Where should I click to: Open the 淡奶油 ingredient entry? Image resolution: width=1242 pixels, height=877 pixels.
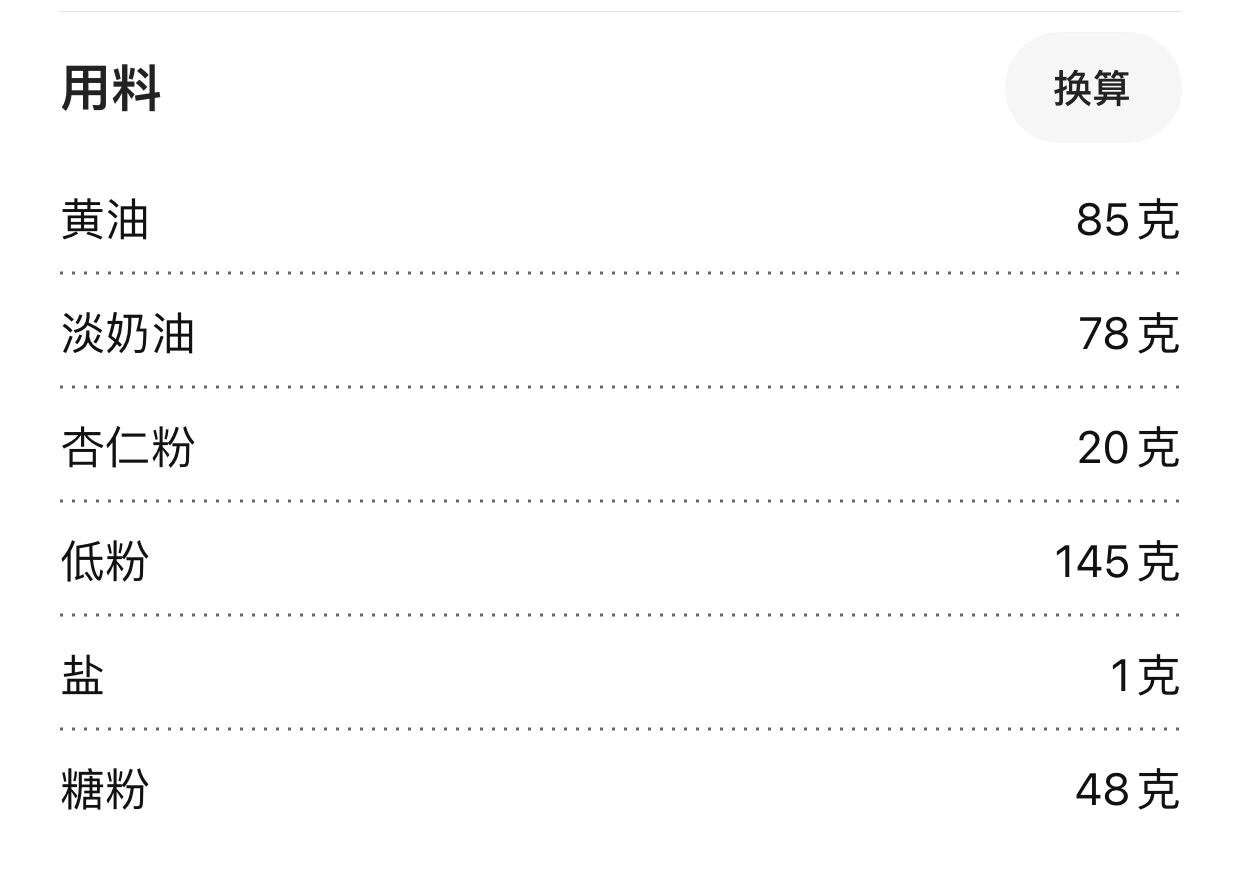point(128,334)
